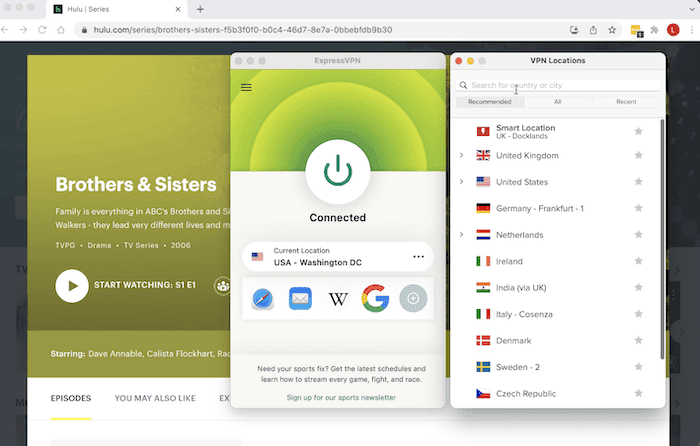Click United Kingdom flag icon

click(x=483, y=155)
